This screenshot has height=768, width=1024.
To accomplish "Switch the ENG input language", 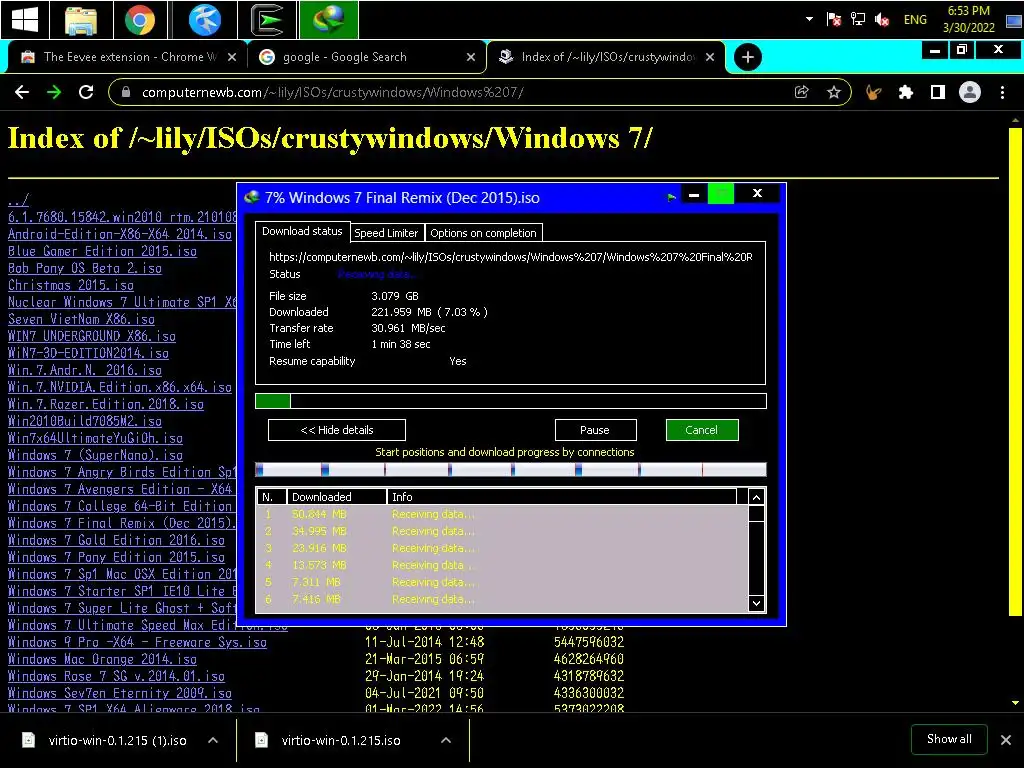I will pos(915,20).
